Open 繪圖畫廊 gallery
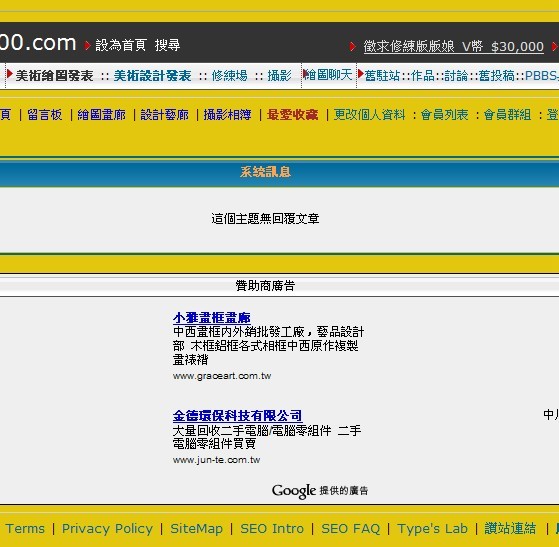This screenshot has width=559, height=547. point(102,115)
